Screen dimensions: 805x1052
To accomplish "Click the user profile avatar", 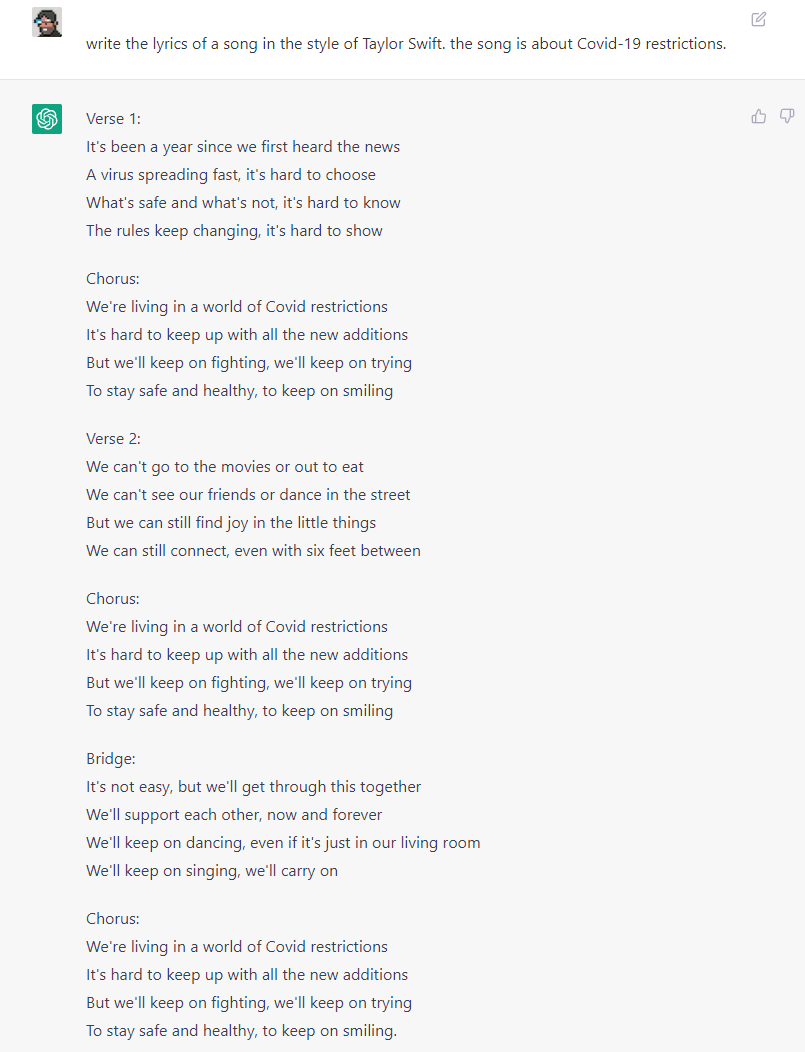I will 47,22.
